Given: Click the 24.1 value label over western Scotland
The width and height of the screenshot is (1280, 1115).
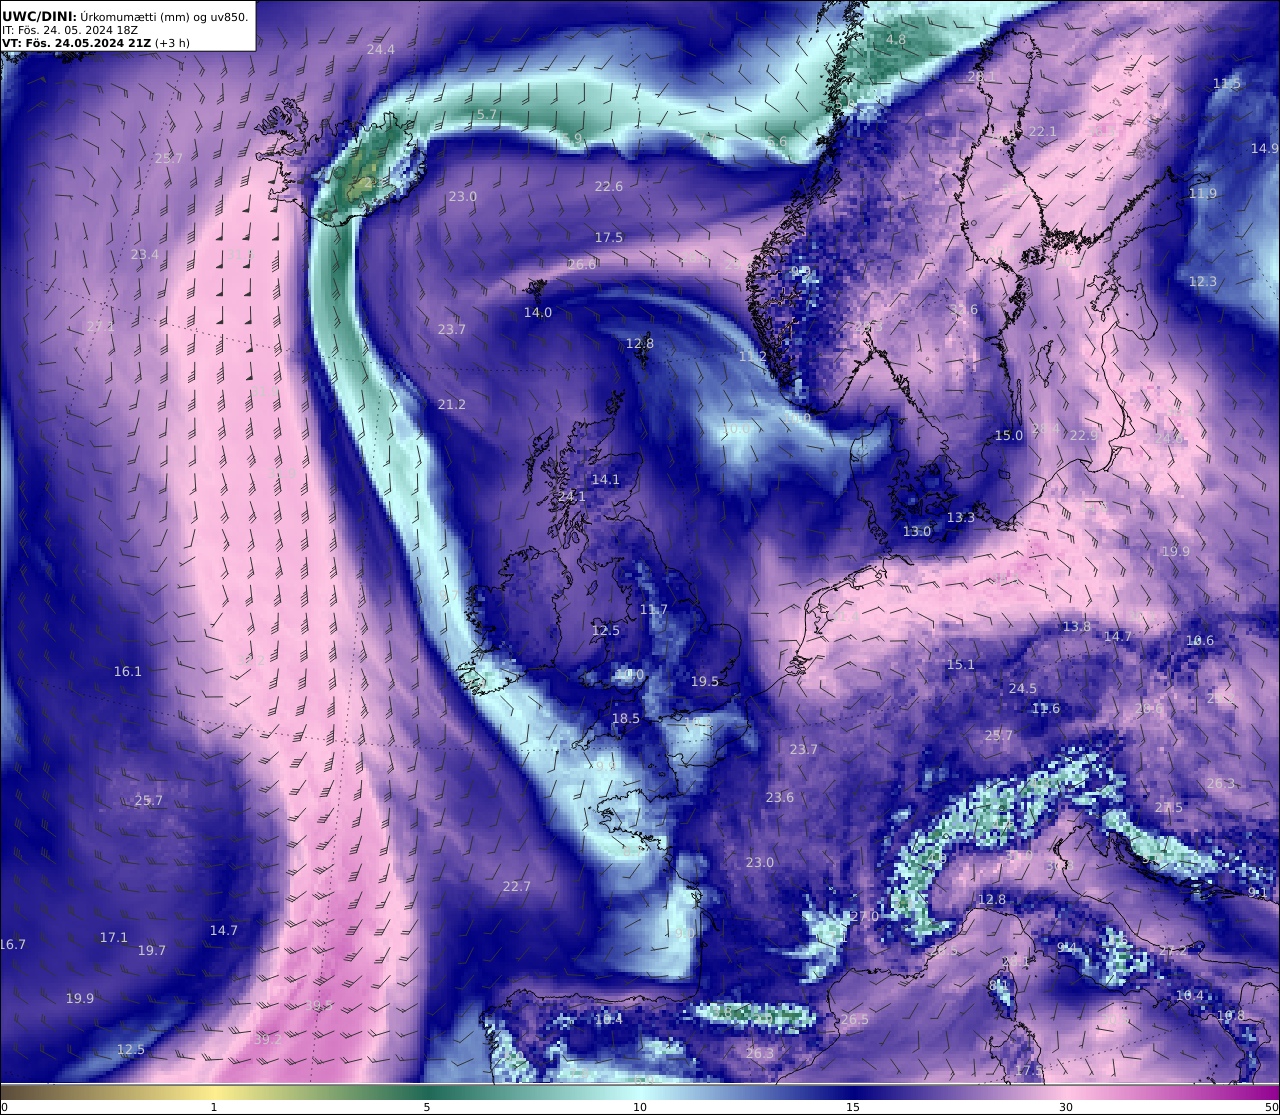Looking at the screenshot, I should pos(572,497).
